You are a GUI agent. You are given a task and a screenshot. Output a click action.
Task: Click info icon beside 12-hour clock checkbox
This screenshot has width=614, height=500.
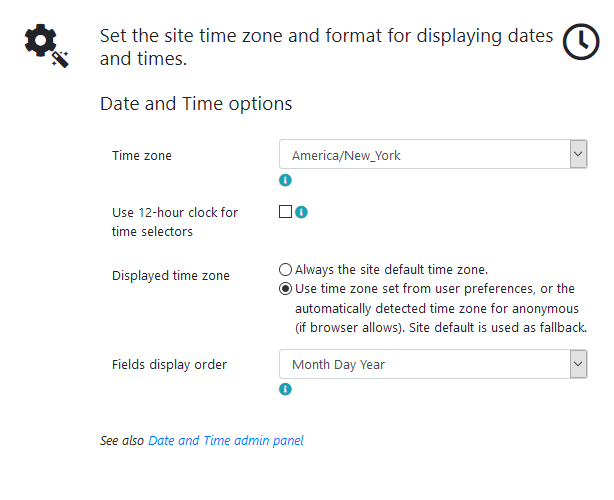301,212
